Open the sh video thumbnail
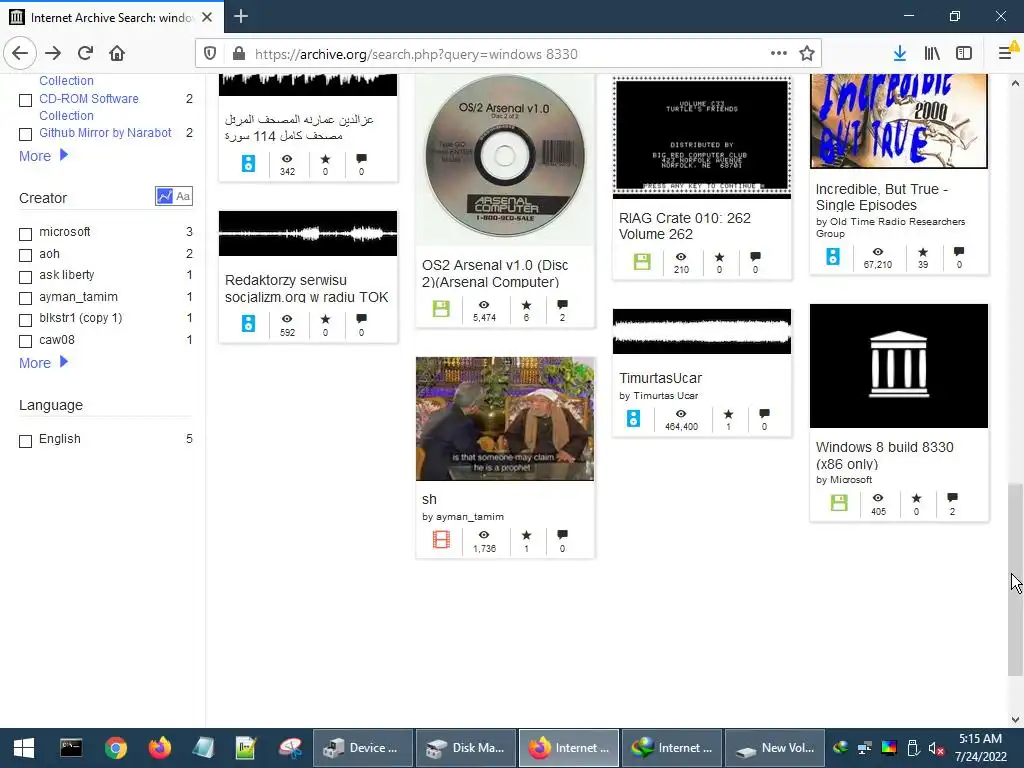The width and height of the screenshot is (1024, 768). [505, 419]
